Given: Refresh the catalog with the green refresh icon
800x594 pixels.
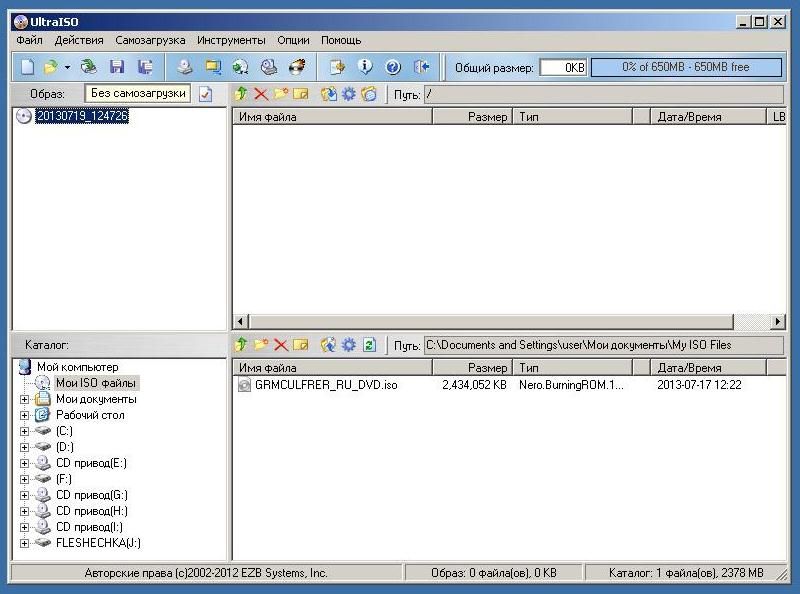Looking at the screenshot, I should 369,345.
